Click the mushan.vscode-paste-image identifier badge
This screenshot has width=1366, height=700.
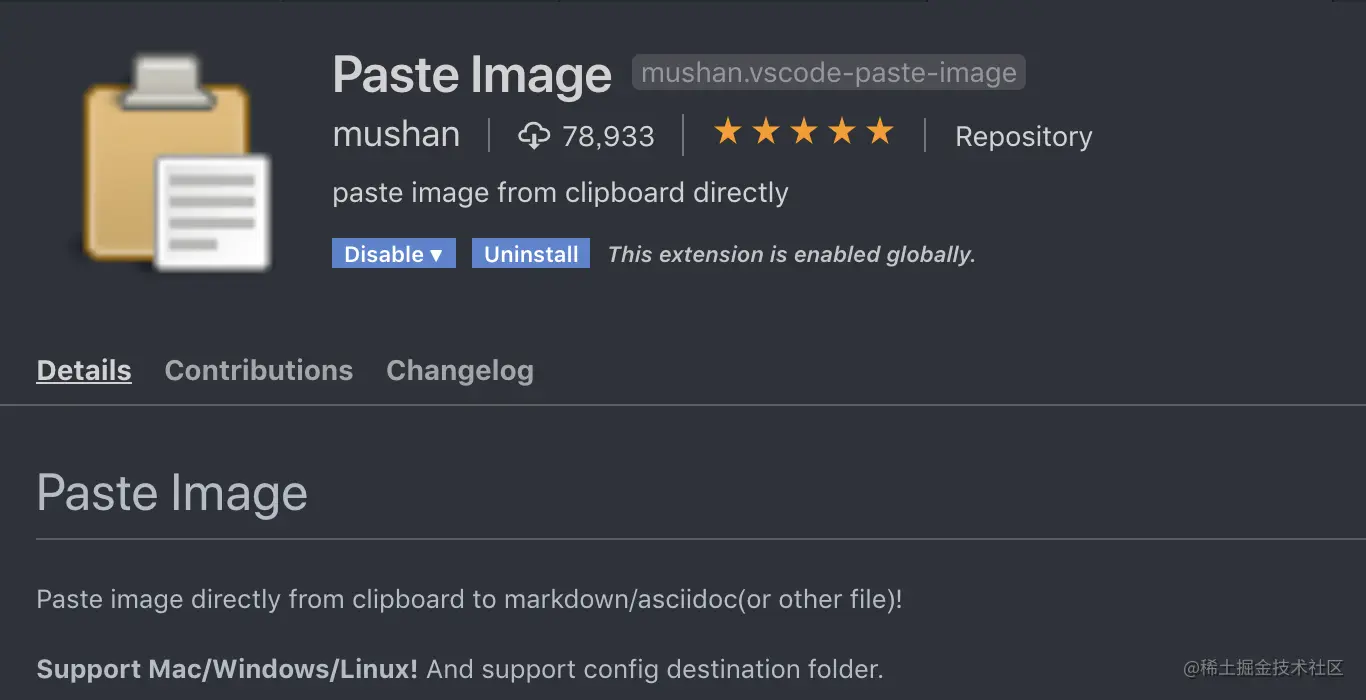(x=828, y=73)
